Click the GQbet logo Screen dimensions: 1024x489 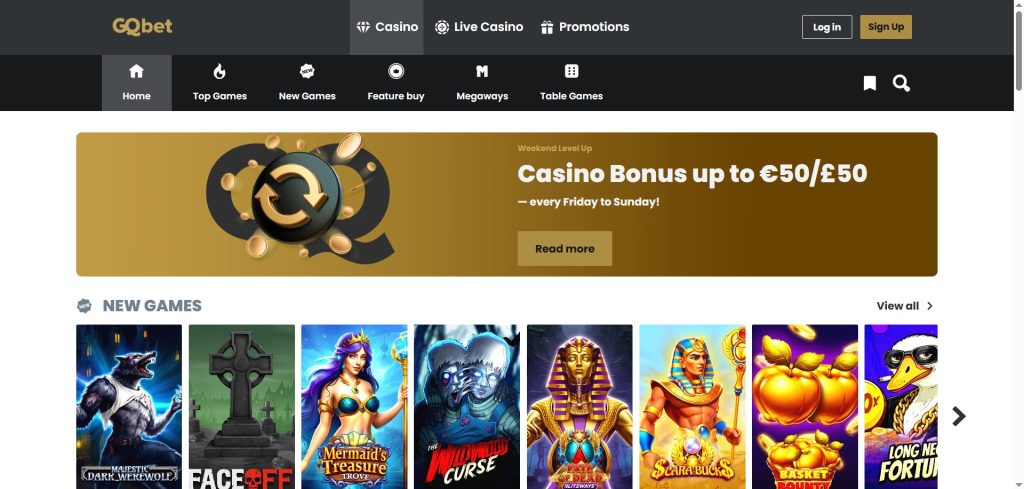click(x=142, y=26)
